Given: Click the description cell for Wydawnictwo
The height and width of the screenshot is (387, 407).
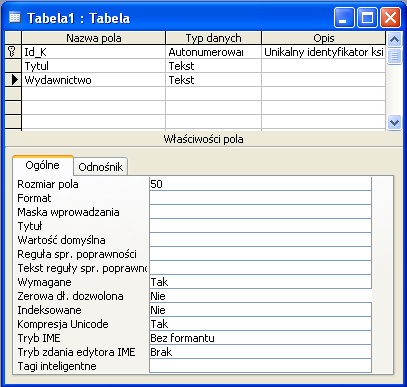Looking at the screenshot, I should tap(324, 80).
